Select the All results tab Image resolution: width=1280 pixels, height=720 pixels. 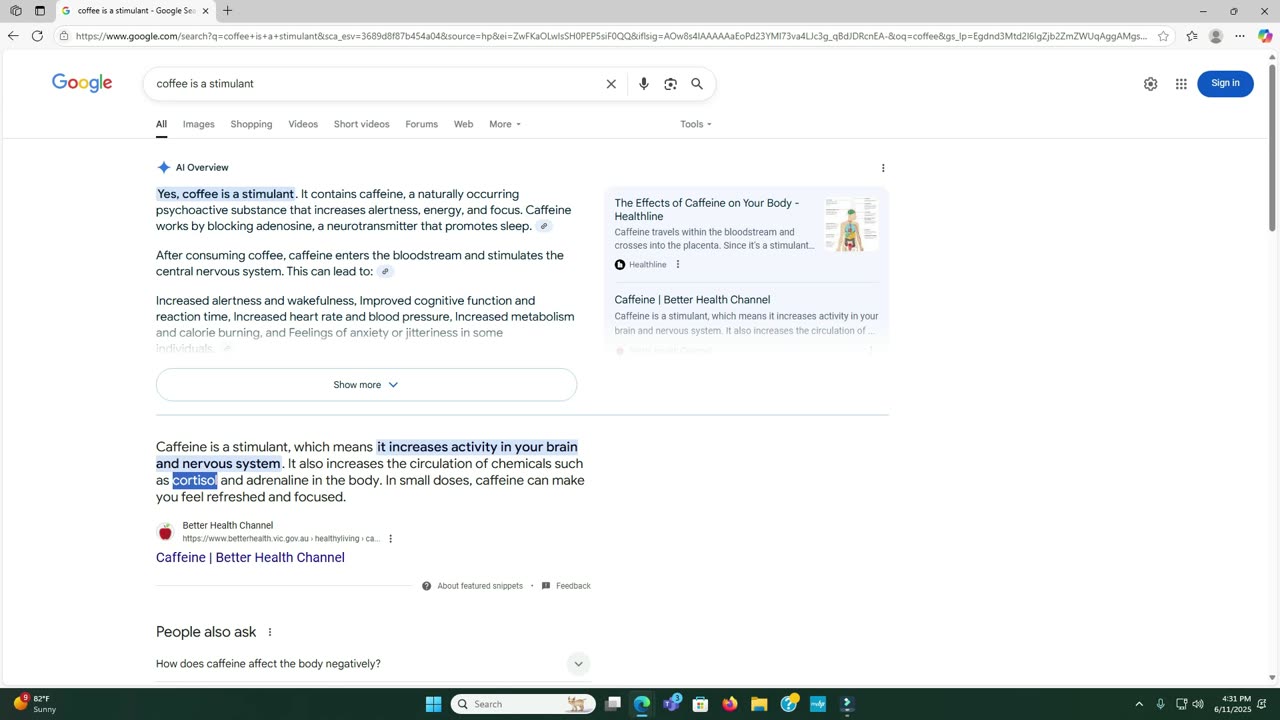161,124
